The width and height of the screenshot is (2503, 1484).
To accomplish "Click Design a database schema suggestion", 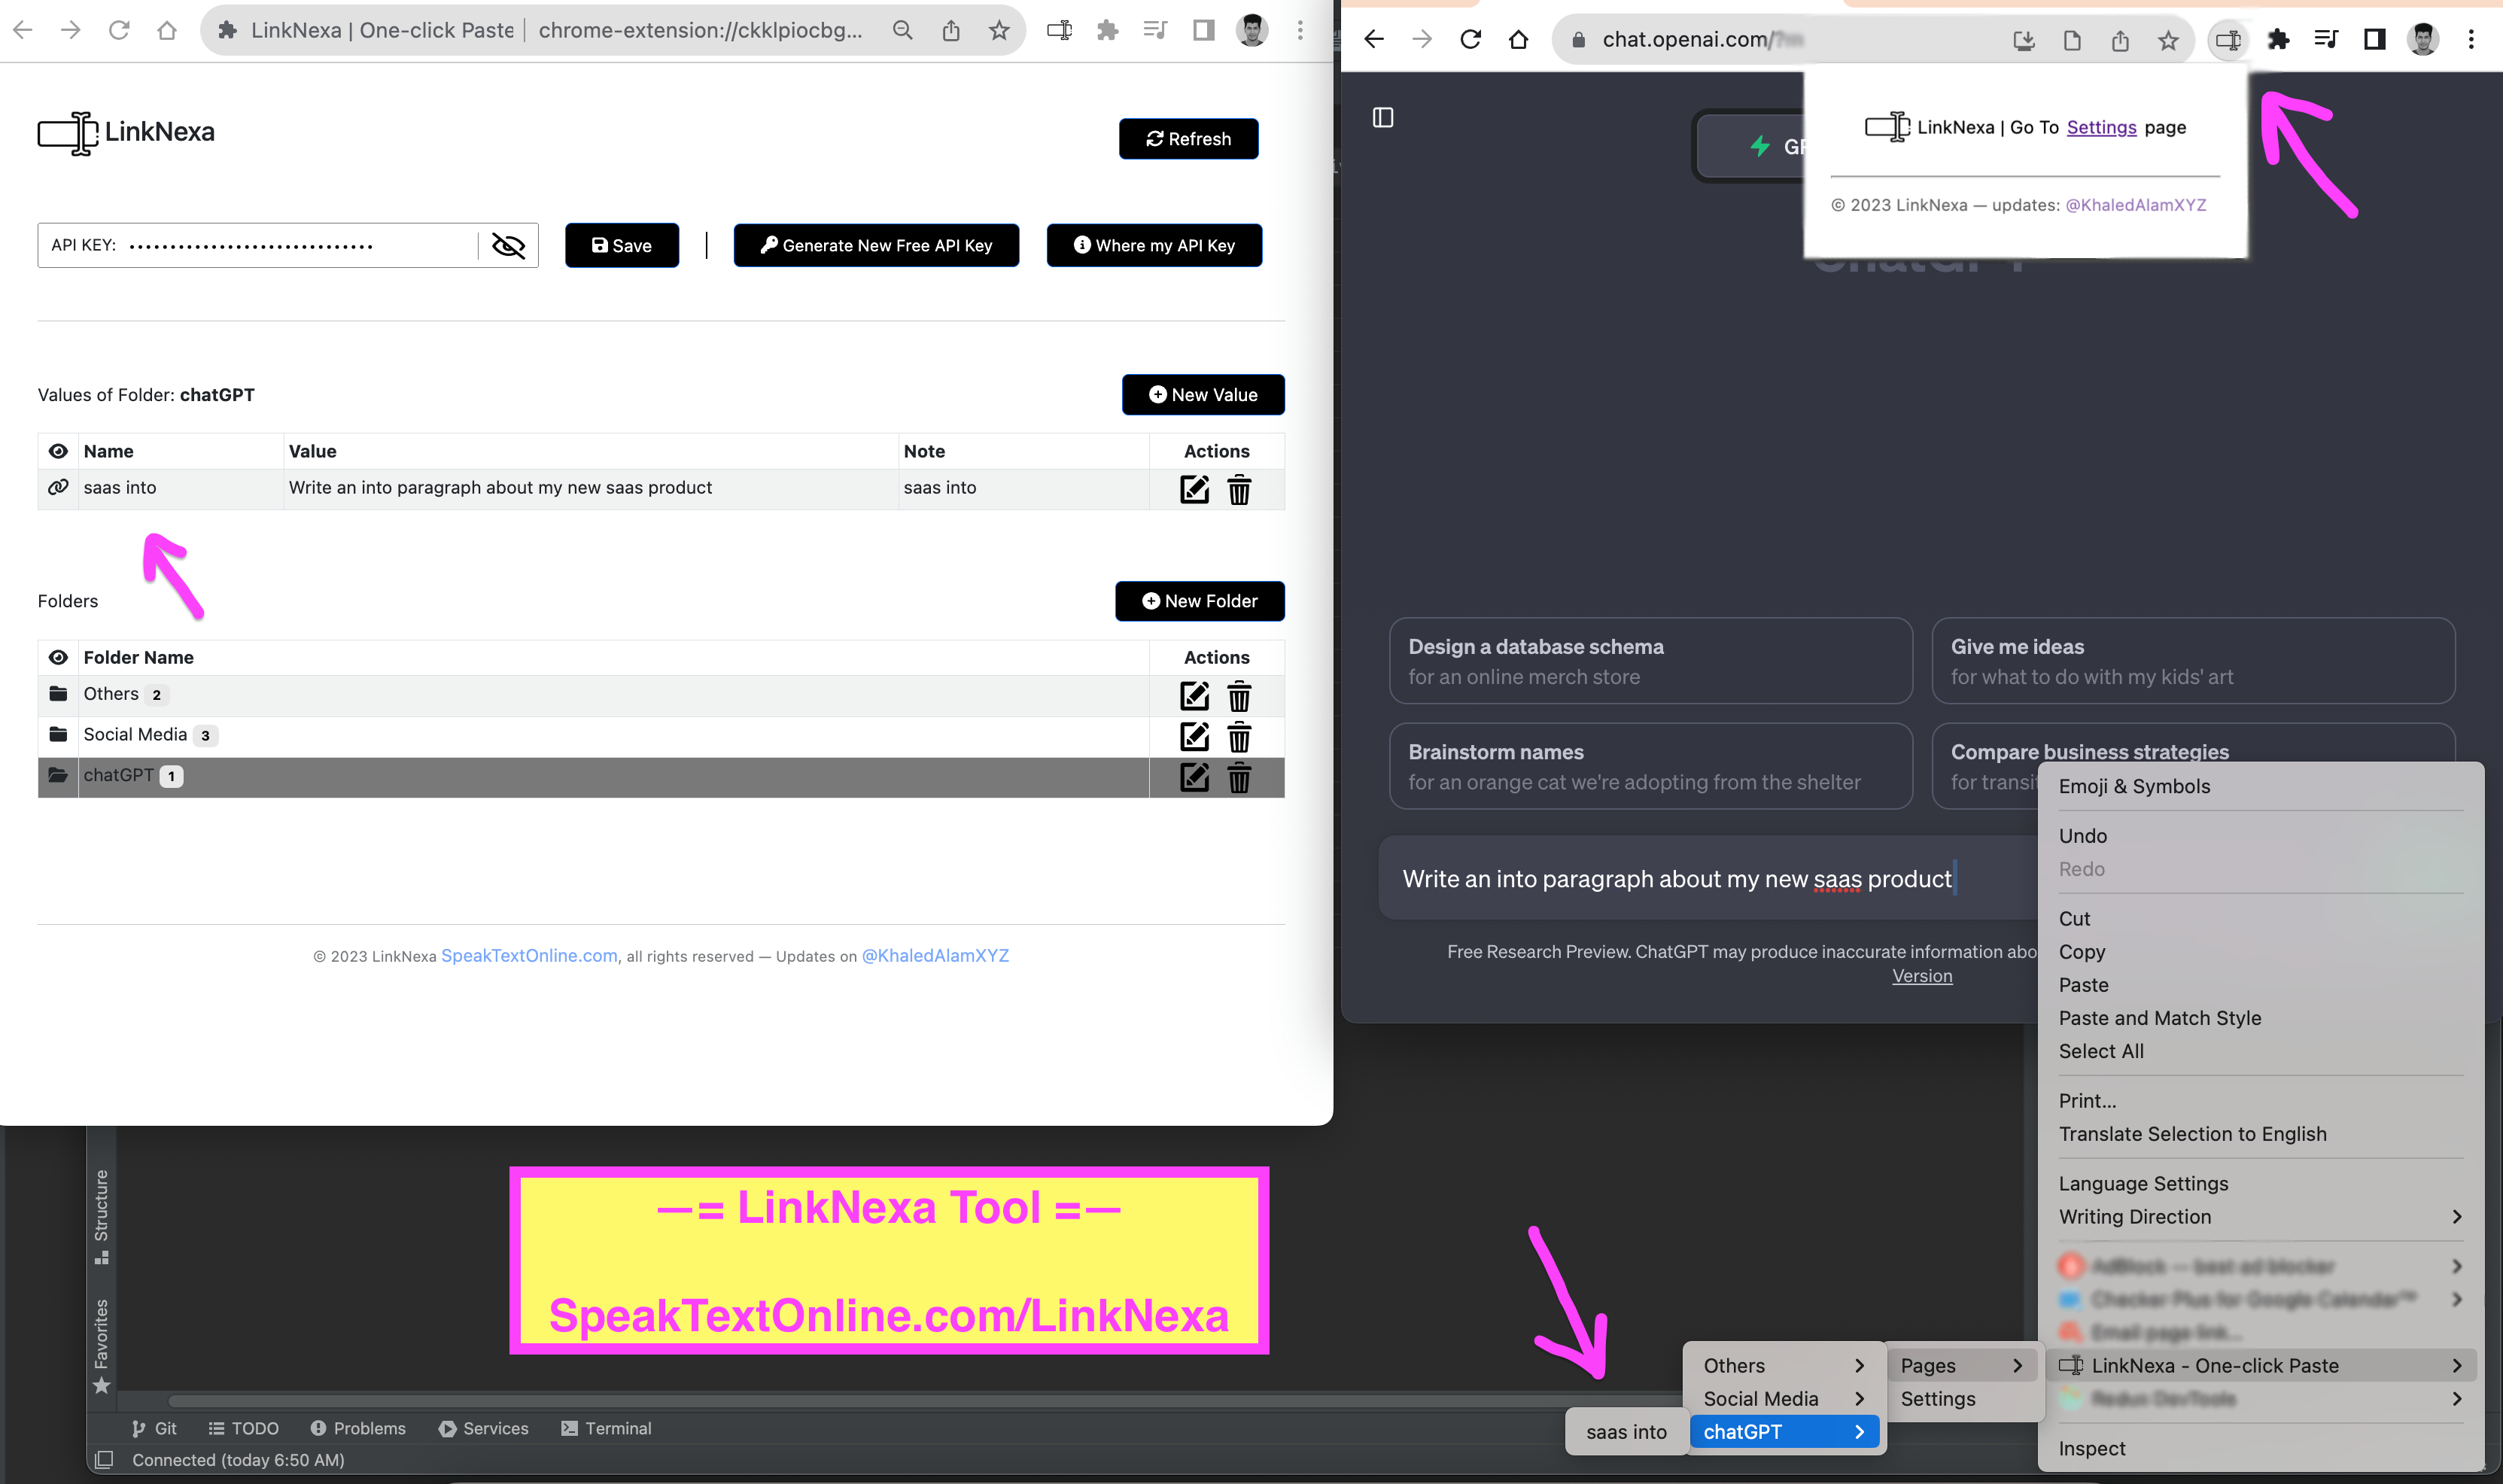I will tap(1650, 661).
